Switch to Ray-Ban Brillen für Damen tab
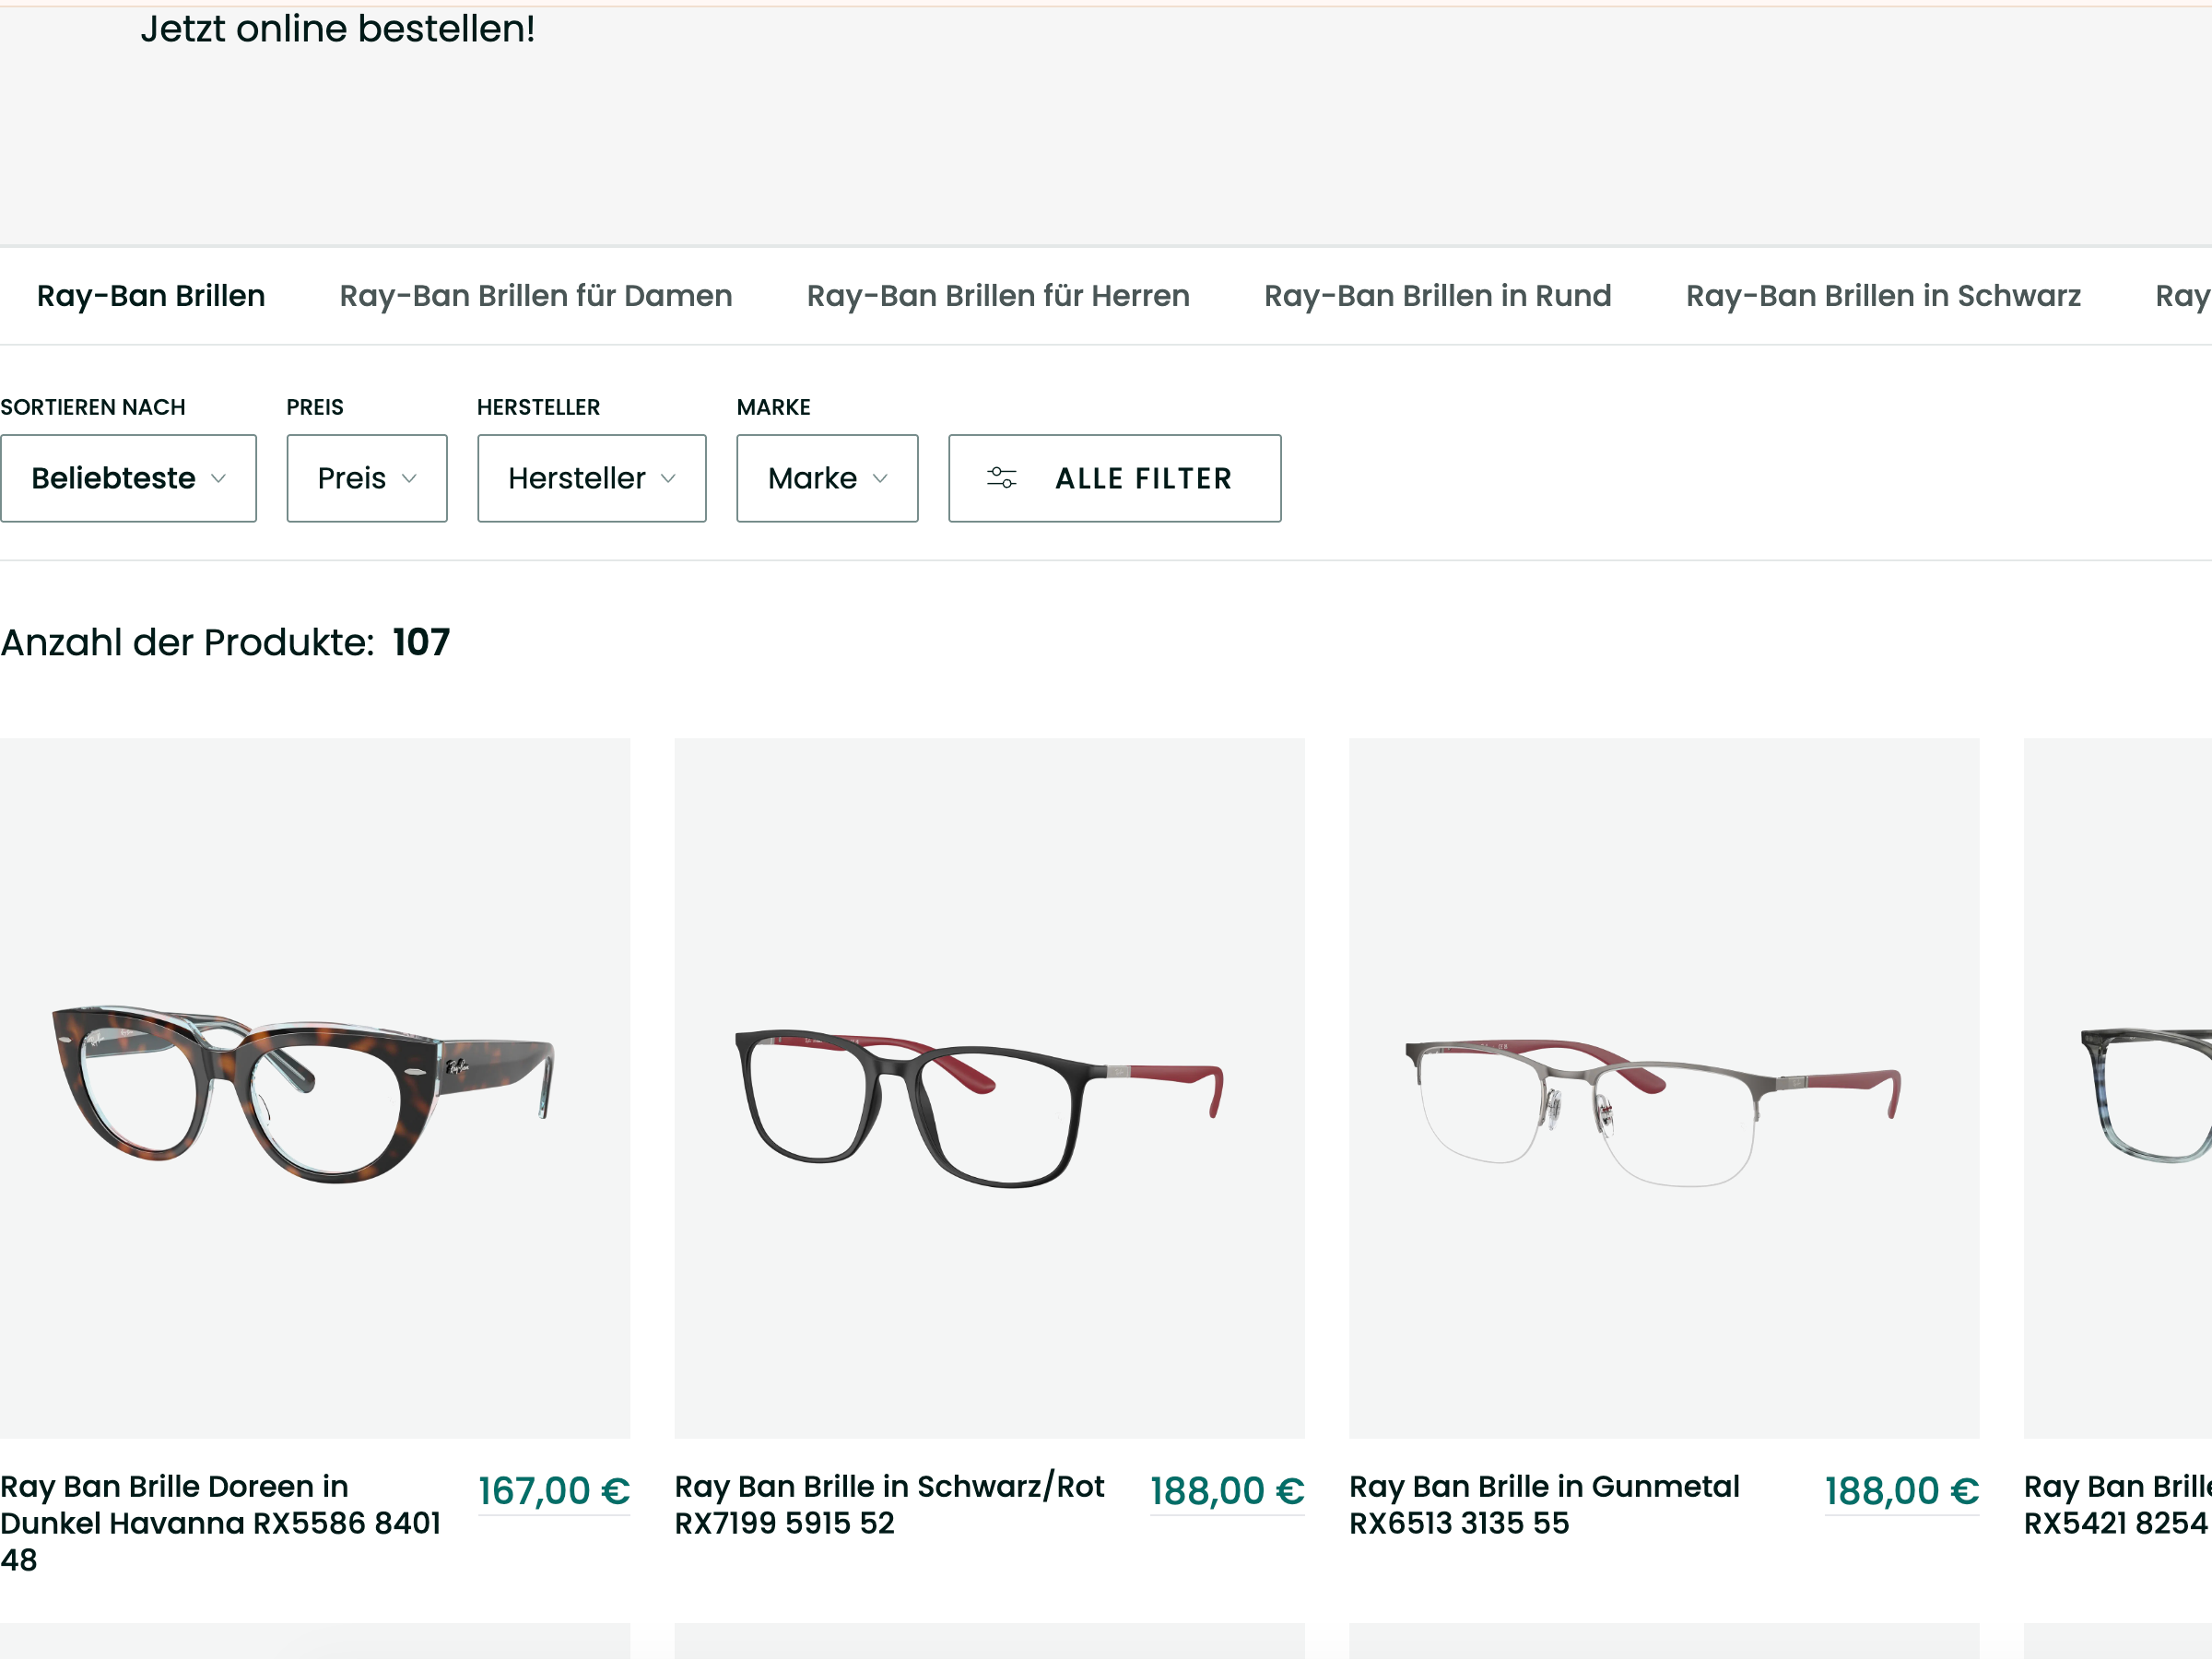 point(536,296)
